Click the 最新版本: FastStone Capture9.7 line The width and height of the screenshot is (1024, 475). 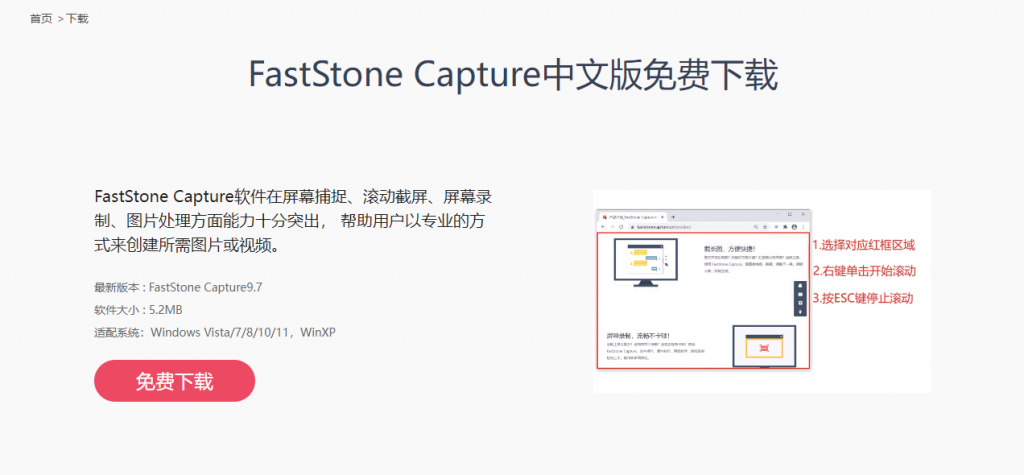coord(178,287)
